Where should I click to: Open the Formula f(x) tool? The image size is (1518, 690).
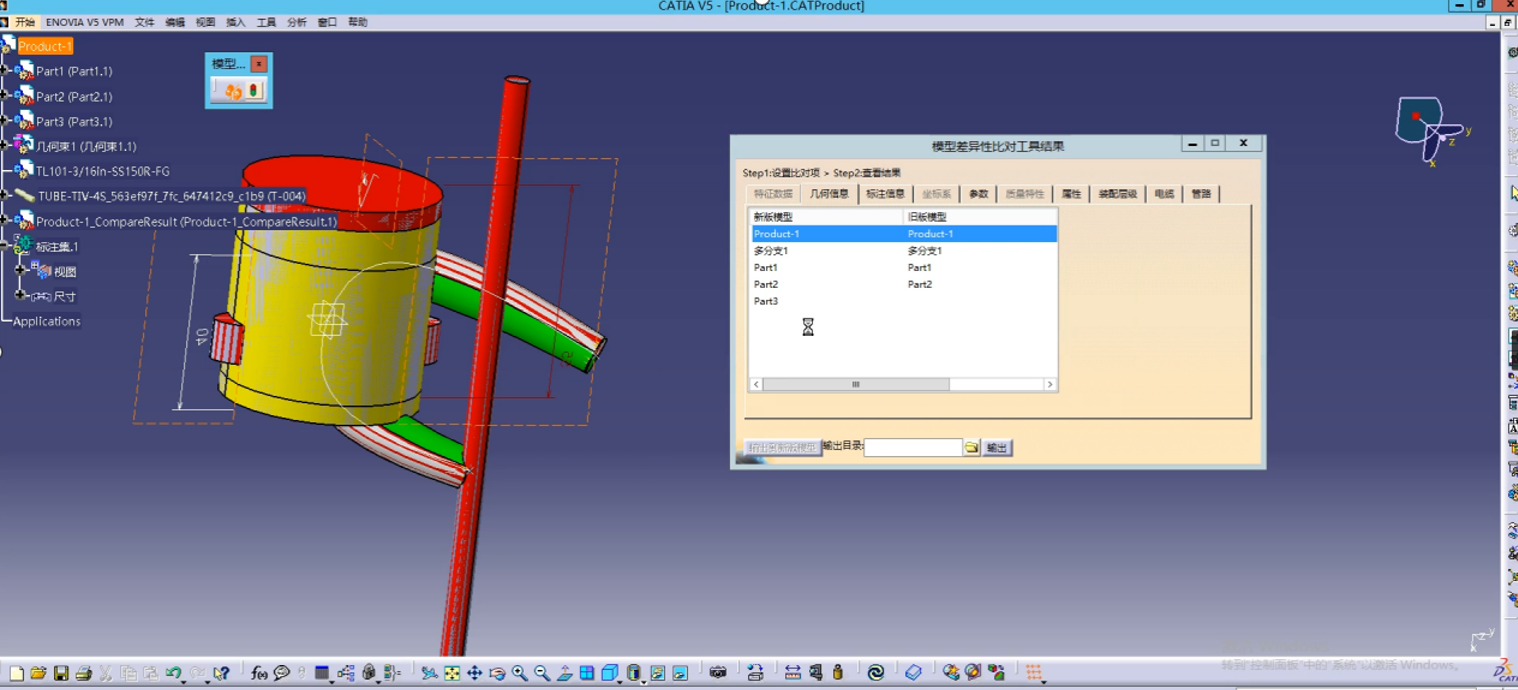click(x=259, y=673)
